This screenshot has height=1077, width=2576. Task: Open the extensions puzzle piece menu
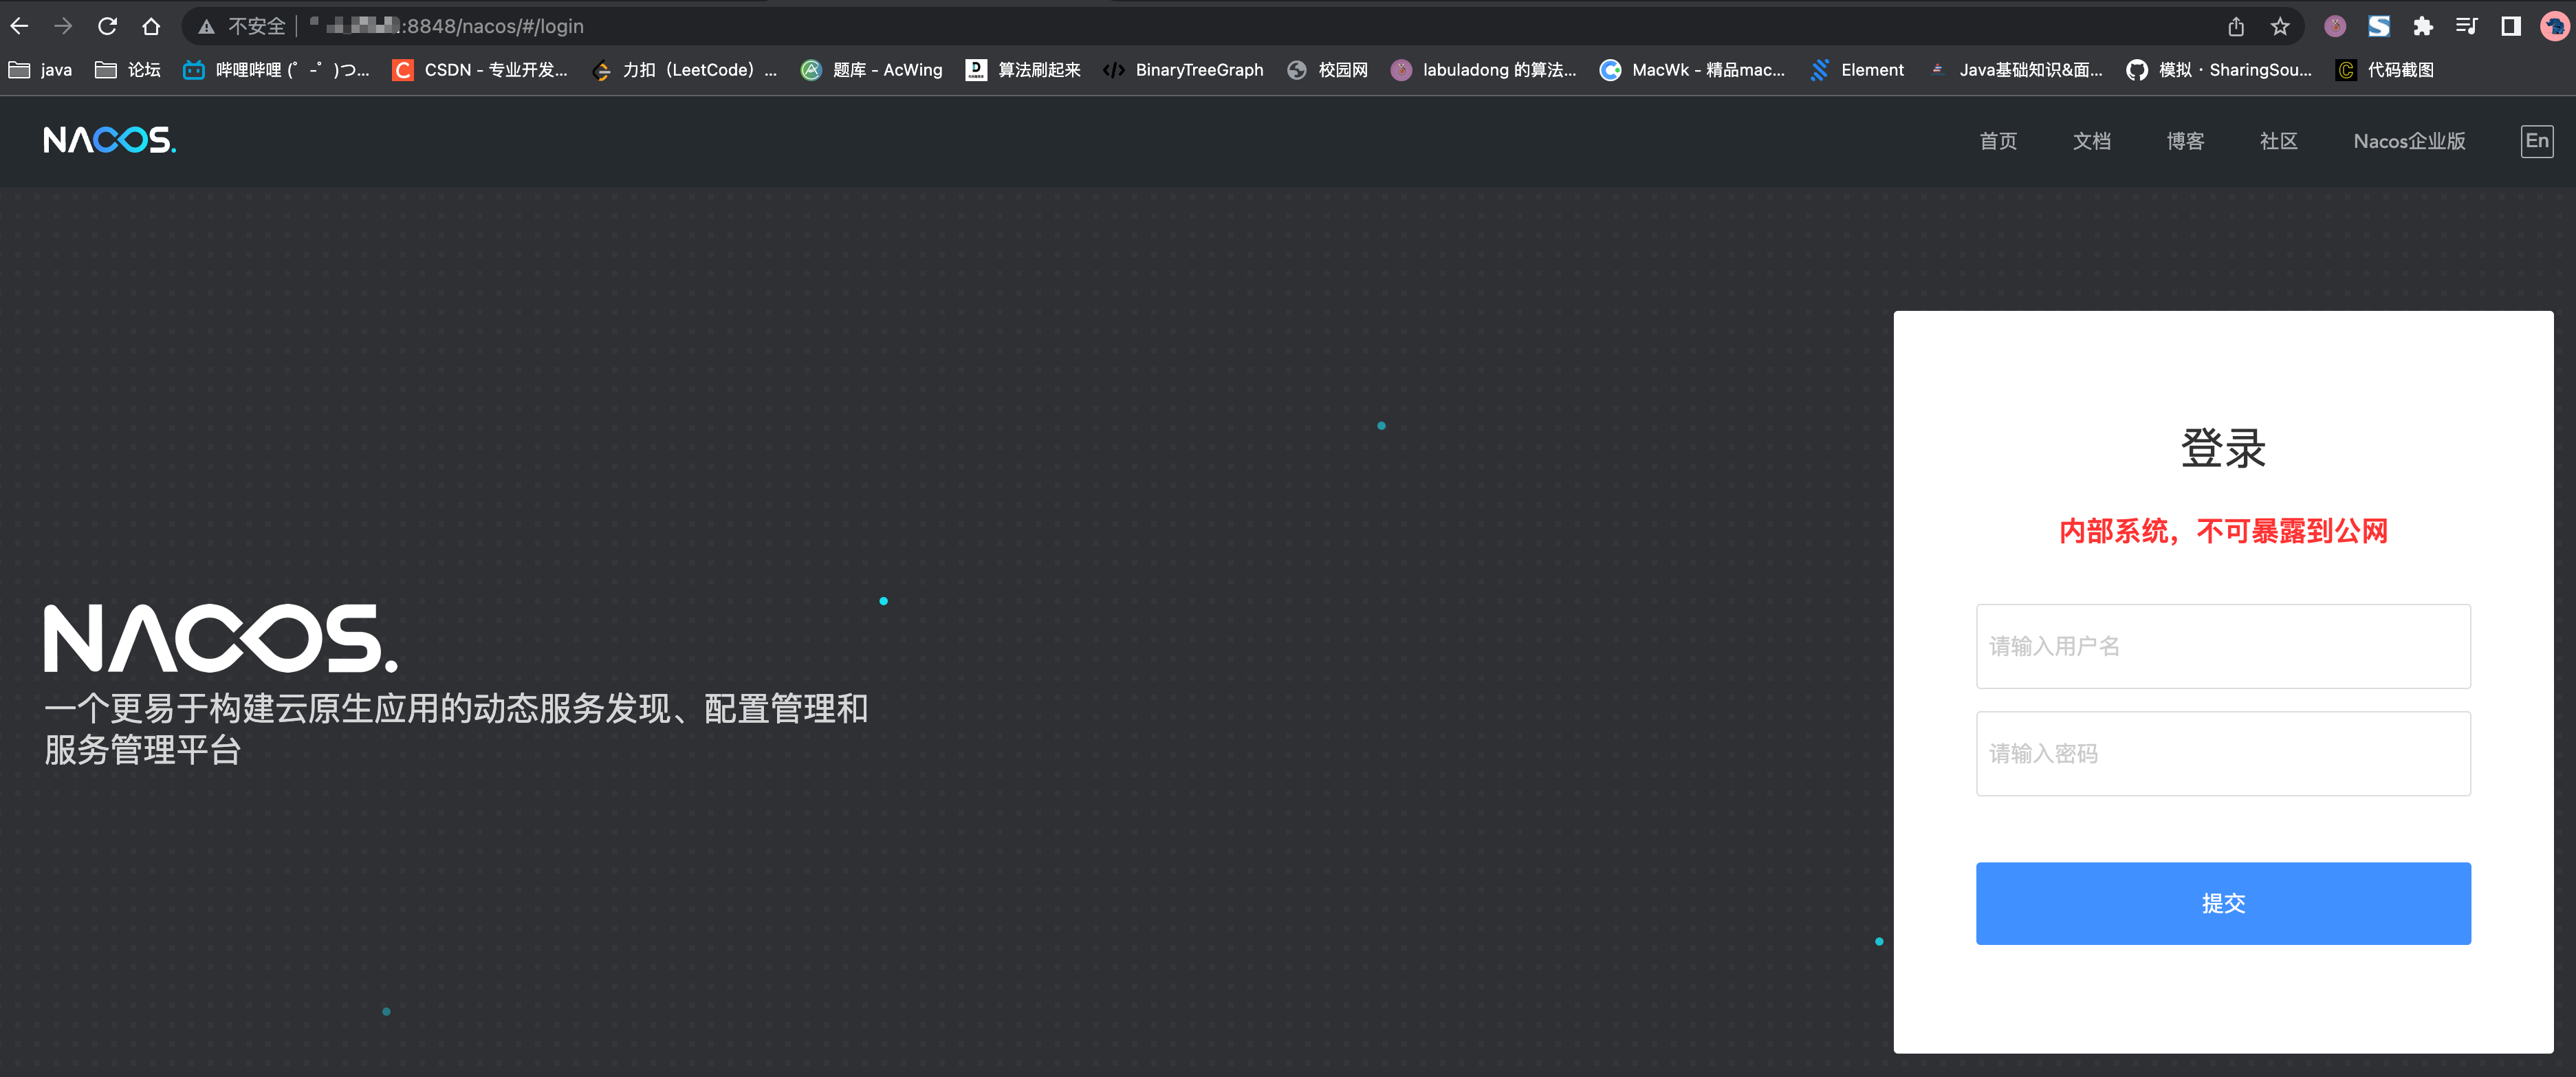tap(2423, 27)
